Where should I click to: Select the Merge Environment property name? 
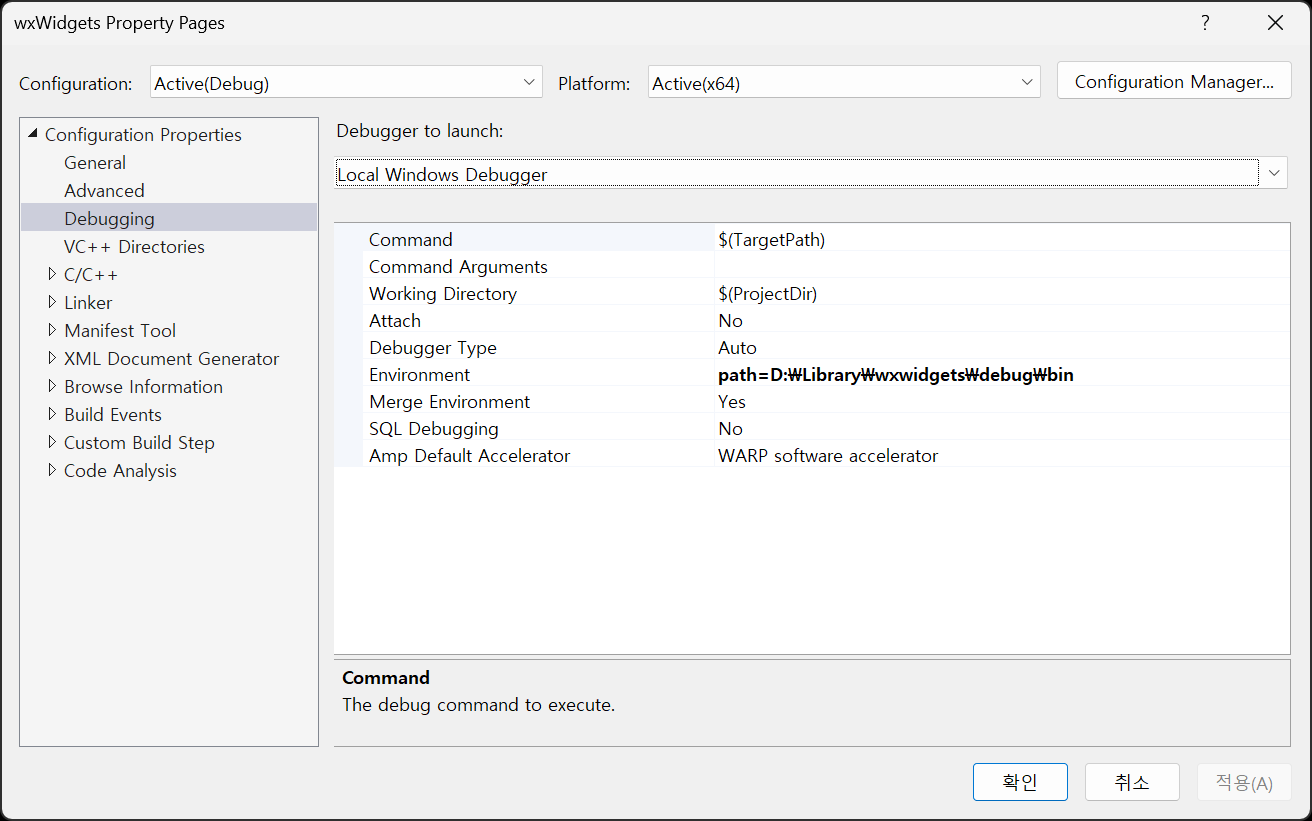click(449, 401)
